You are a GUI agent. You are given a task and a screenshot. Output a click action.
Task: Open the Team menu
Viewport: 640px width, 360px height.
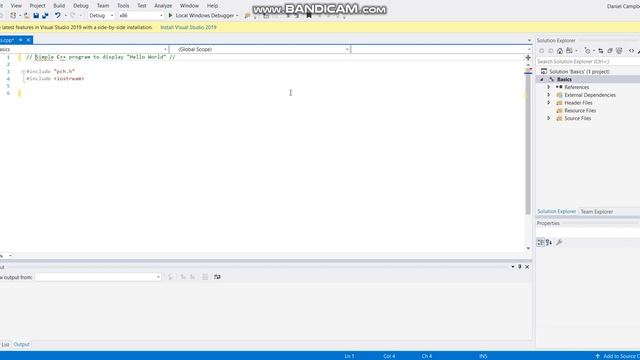[x=103, y=6]
